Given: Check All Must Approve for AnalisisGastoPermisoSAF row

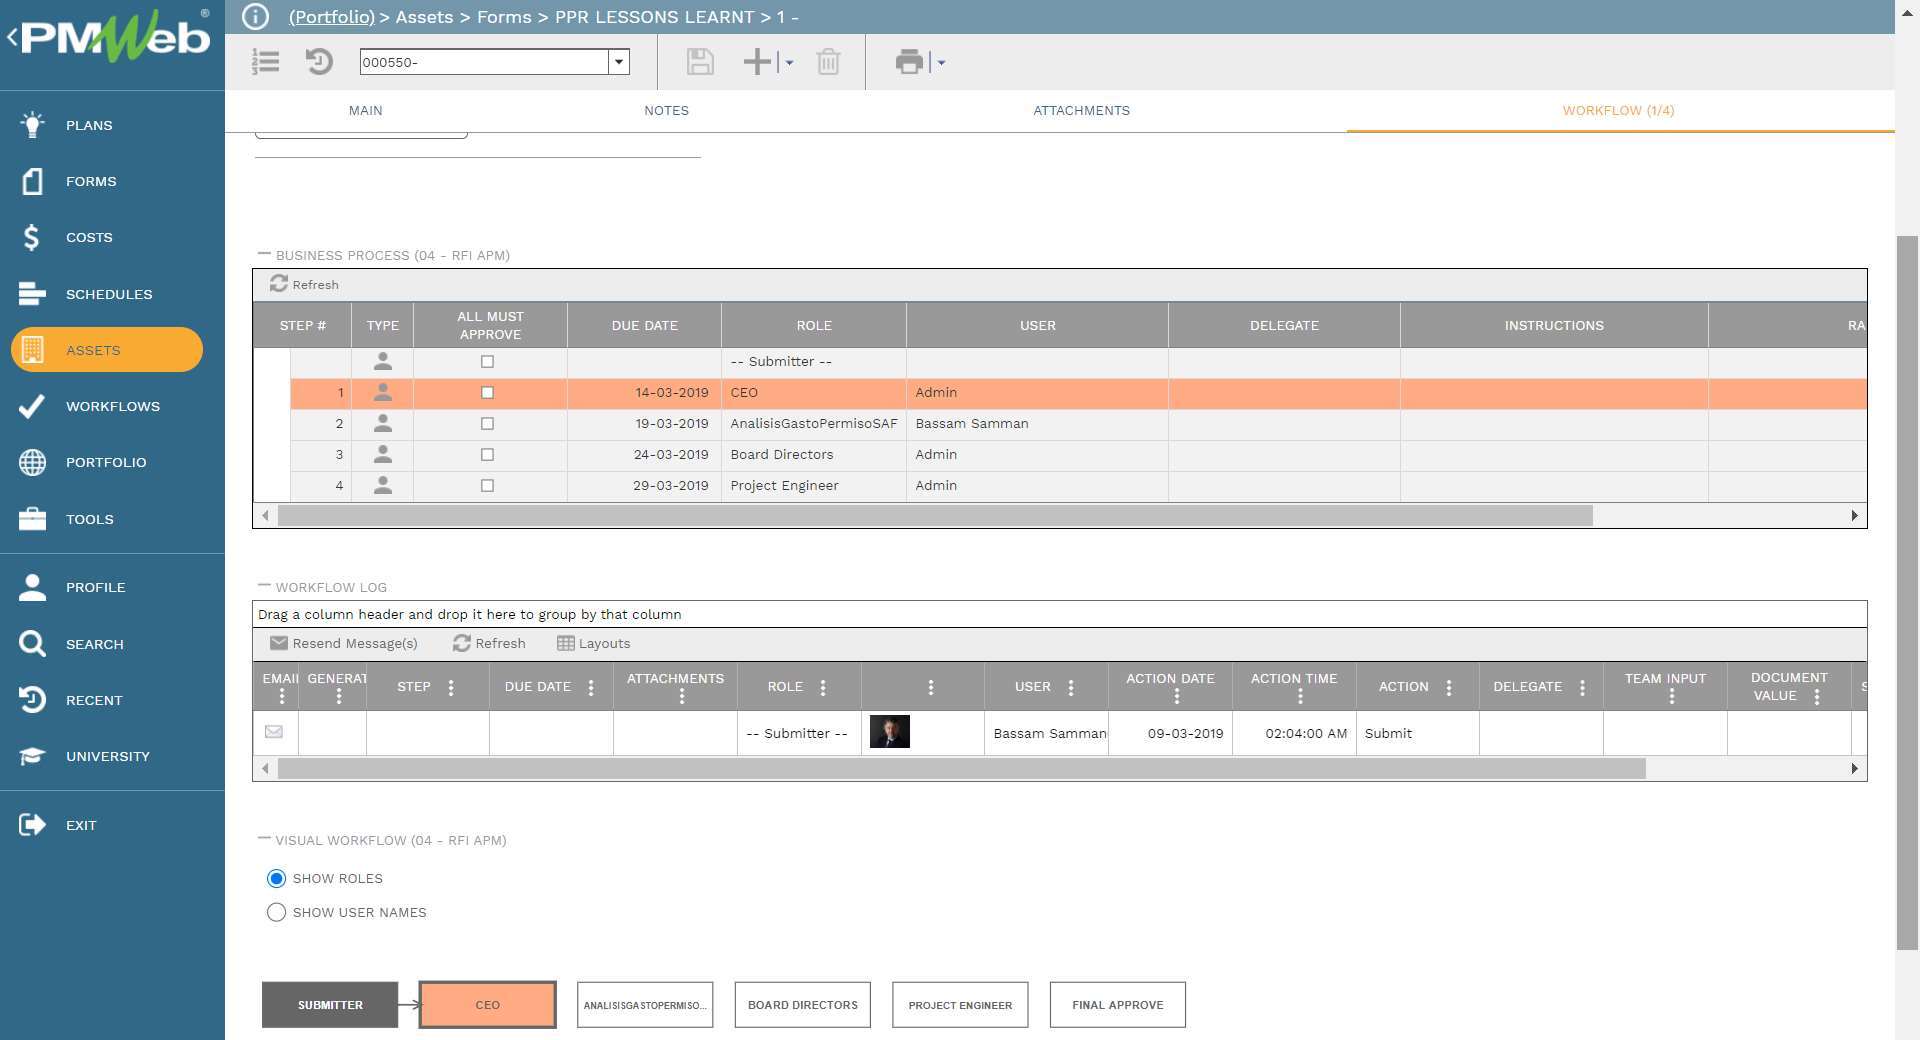Looking at the screenshot, I should click(x=488, y=424).
